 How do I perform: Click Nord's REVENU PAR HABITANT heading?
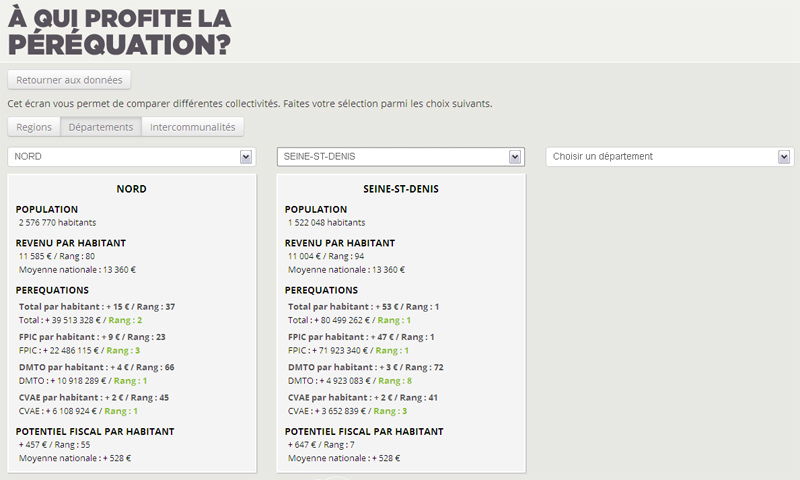tap(71, 243)
